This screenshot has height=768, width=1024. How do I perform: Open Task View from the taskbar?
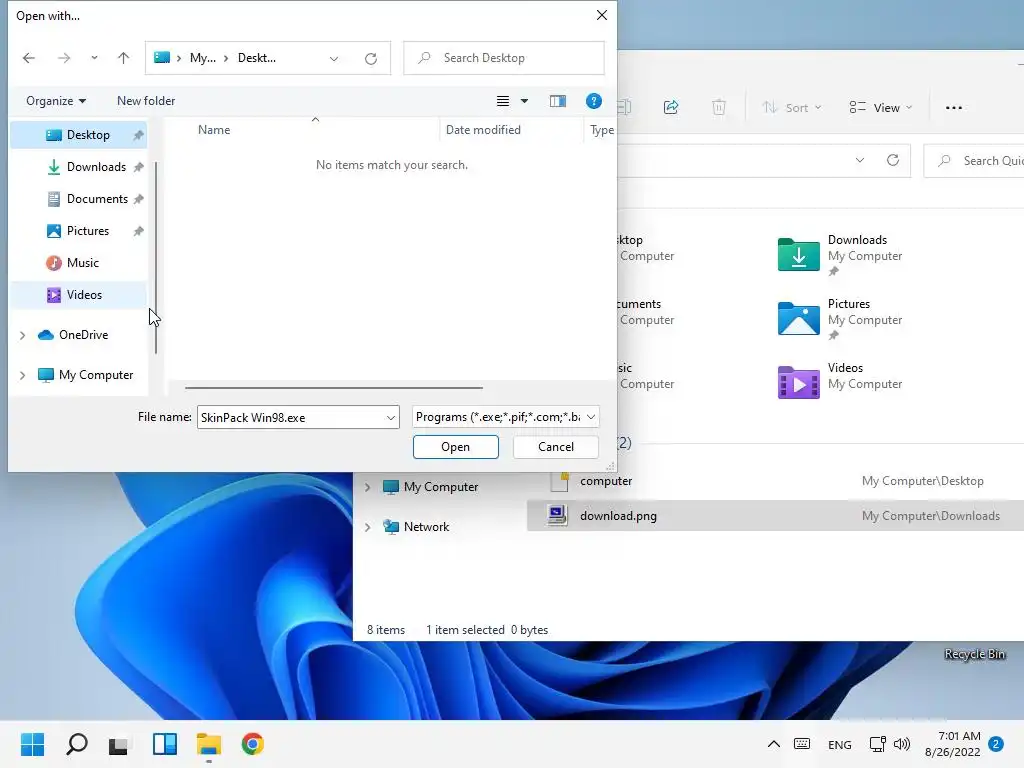point(119,744)
